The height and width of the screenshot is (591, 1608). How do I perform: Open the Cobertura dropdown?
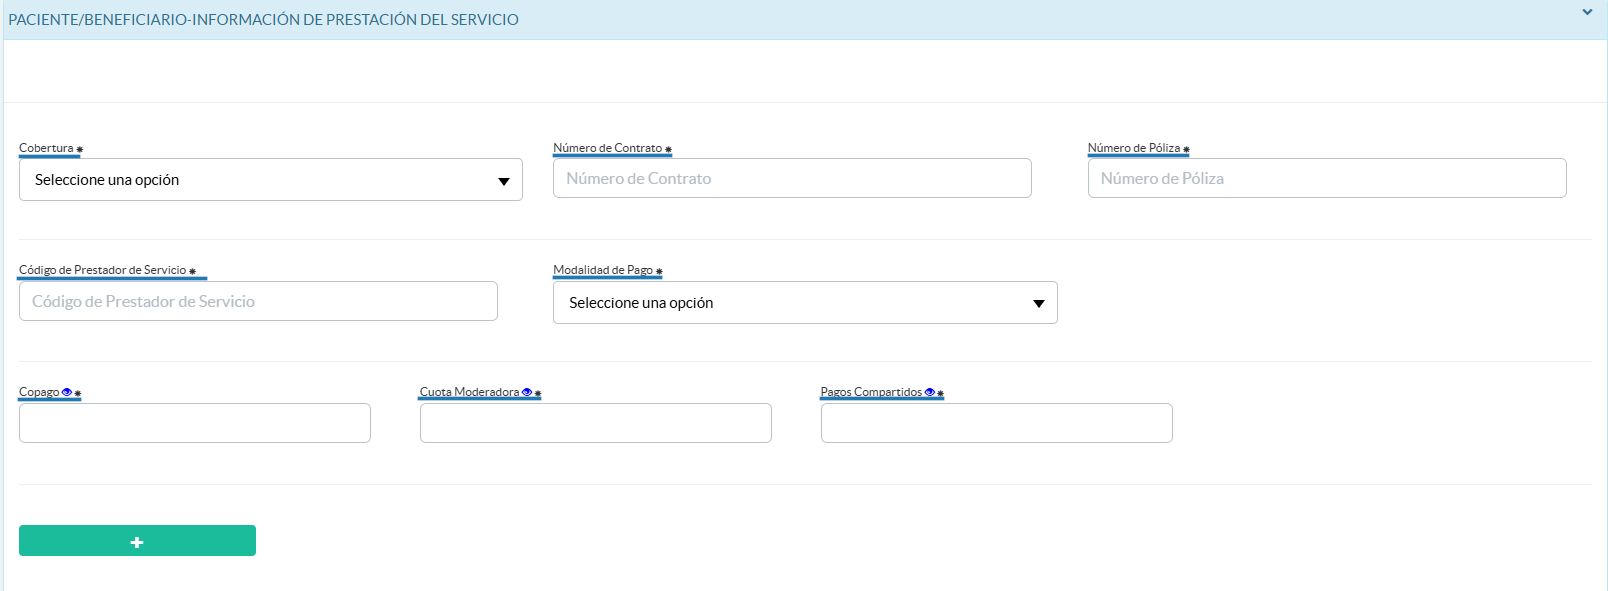[270, 180]
